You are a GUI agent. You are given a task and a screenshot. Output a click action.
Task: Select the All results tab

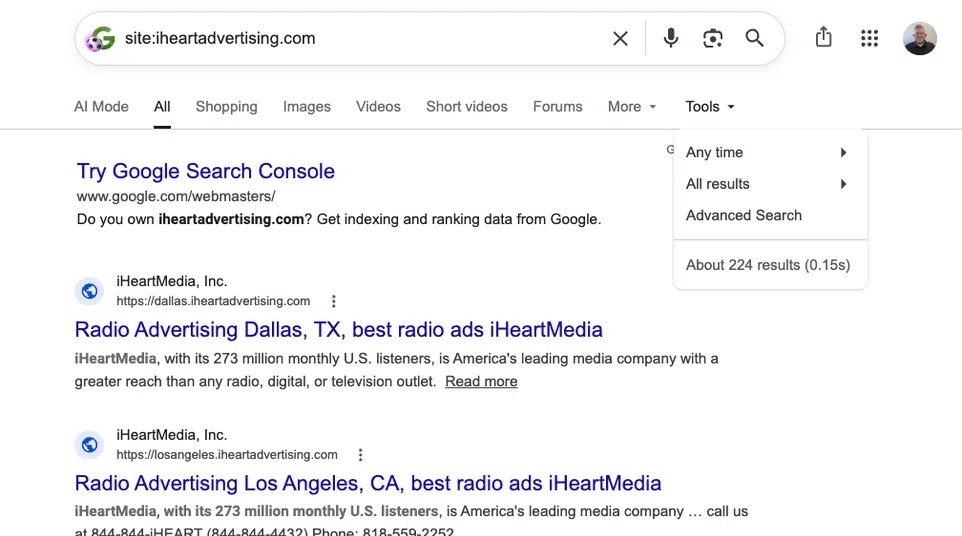pyautogui.click(x=162, y=107)
